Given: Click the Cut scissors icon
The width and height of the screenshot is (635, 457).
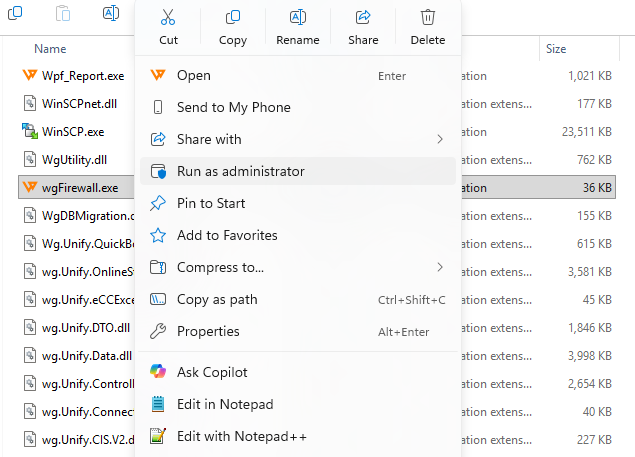Looking at the screenshot, I should [x=168, y=17].
